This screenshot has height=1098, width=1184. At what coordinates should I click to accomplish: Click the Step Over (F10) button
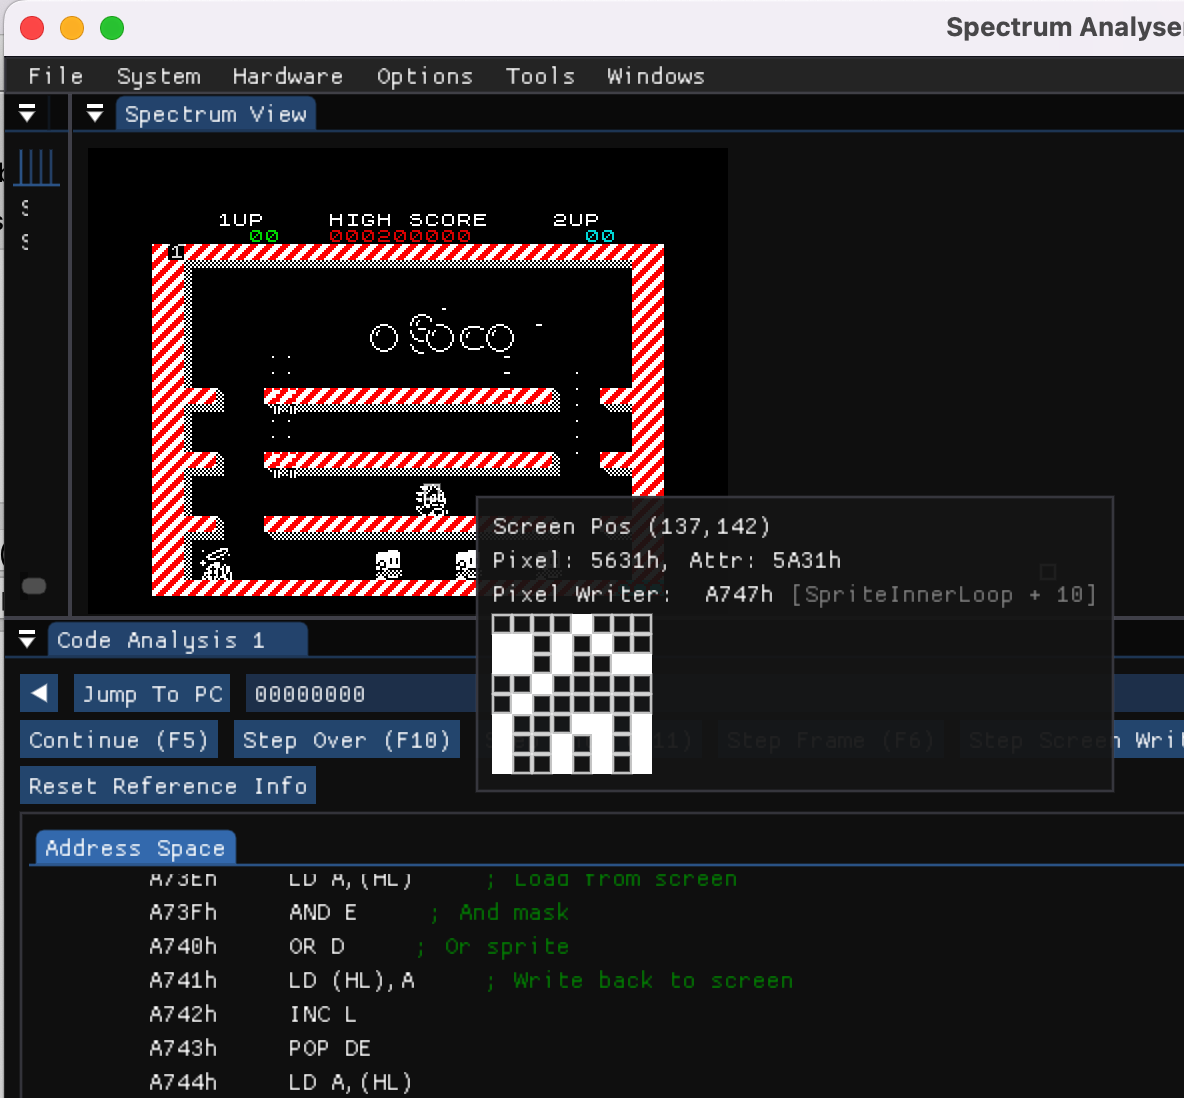(x=347, y=739)
